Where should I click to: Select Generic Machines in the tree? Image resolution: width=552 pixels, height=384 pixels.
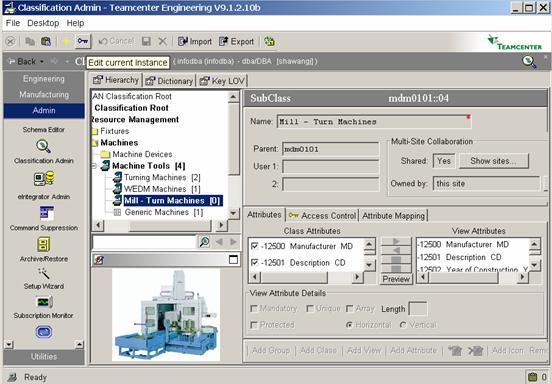164,212
